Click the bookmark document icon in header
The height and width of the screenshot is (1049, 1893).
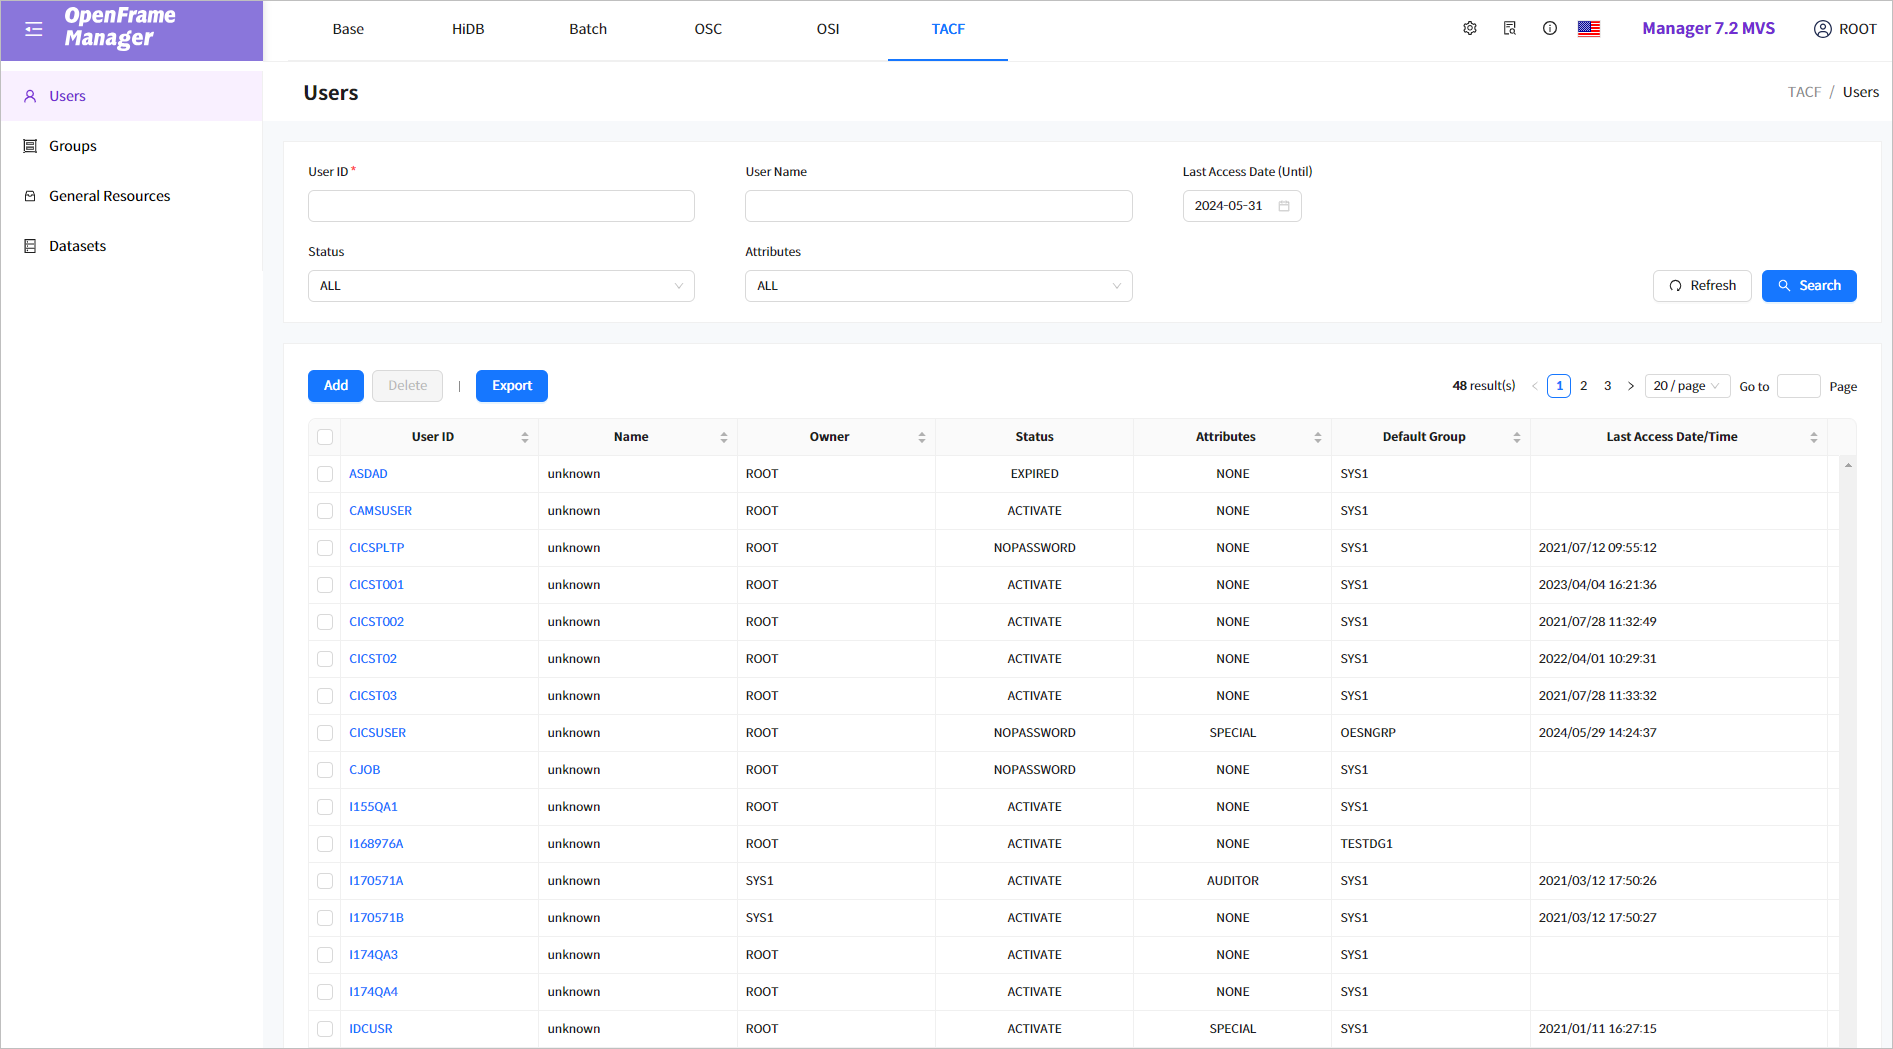(x=1510, y=29)
